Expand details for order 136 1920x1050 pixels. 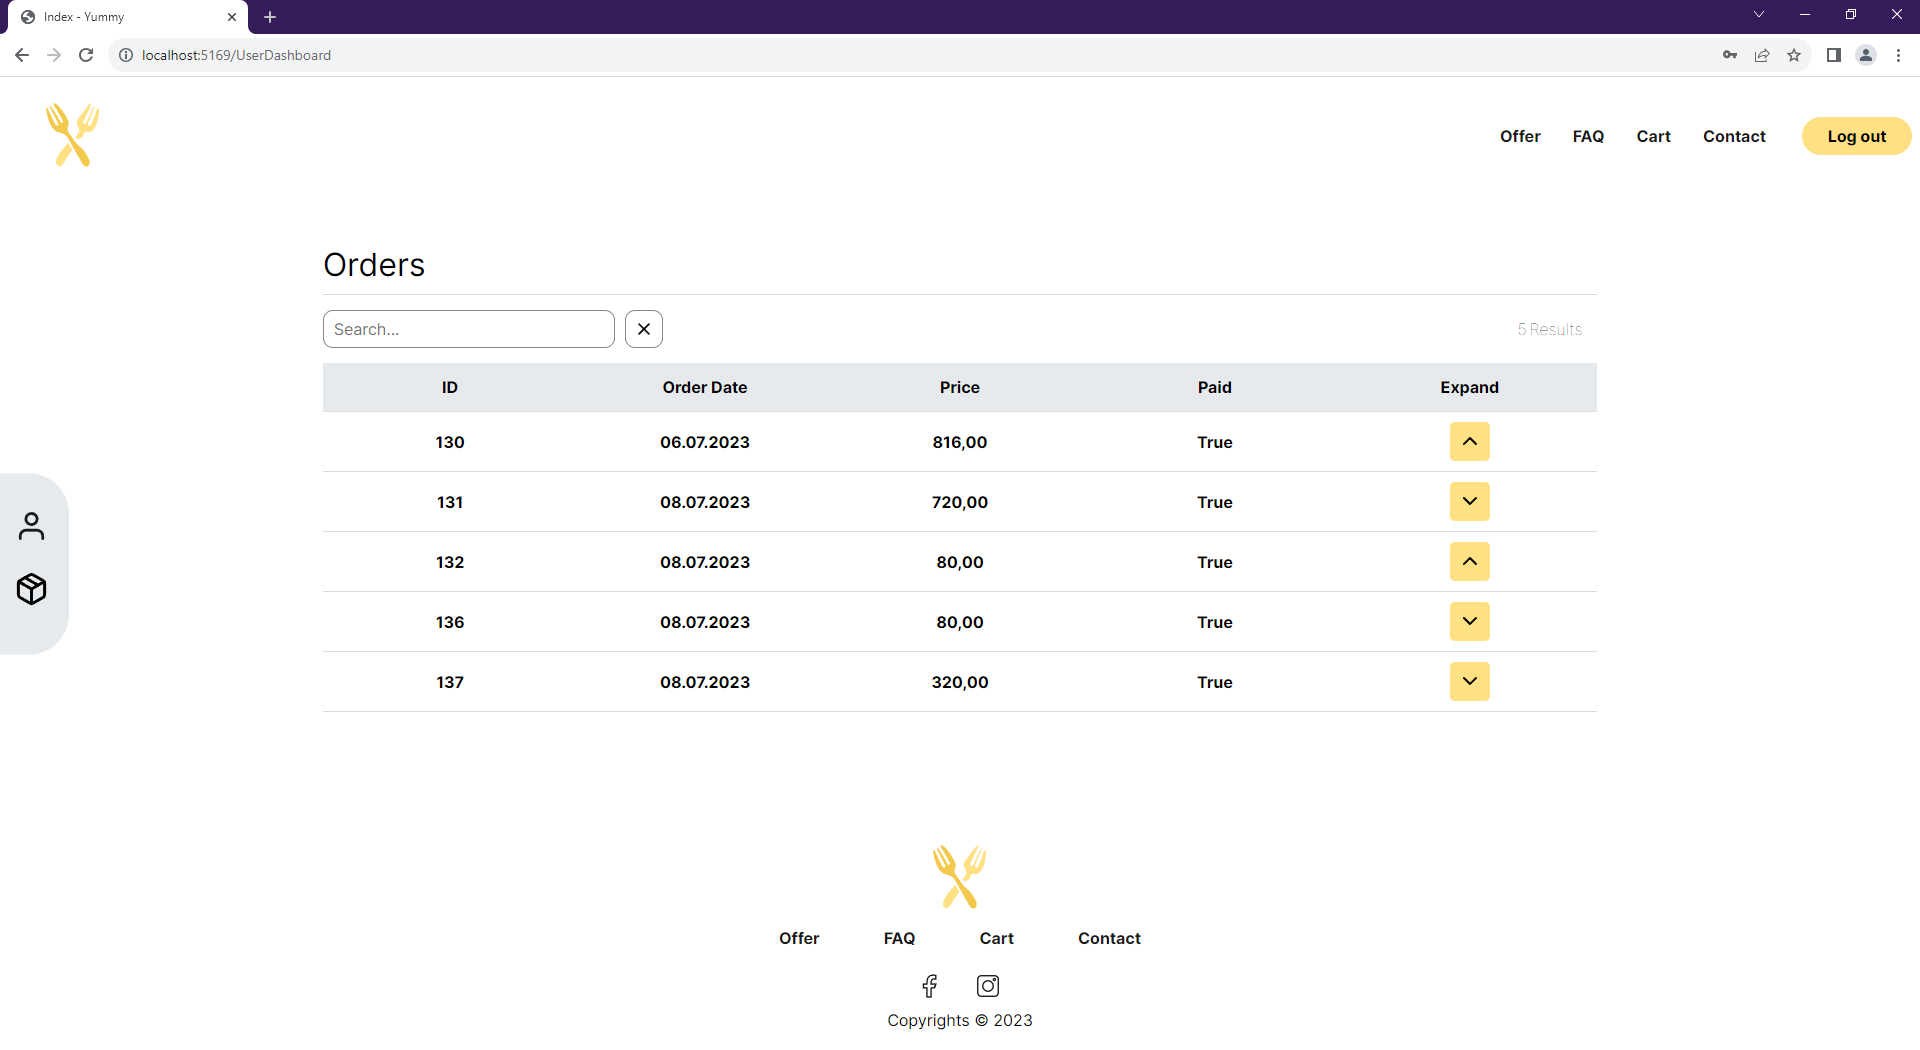[x=1469, y=621]
